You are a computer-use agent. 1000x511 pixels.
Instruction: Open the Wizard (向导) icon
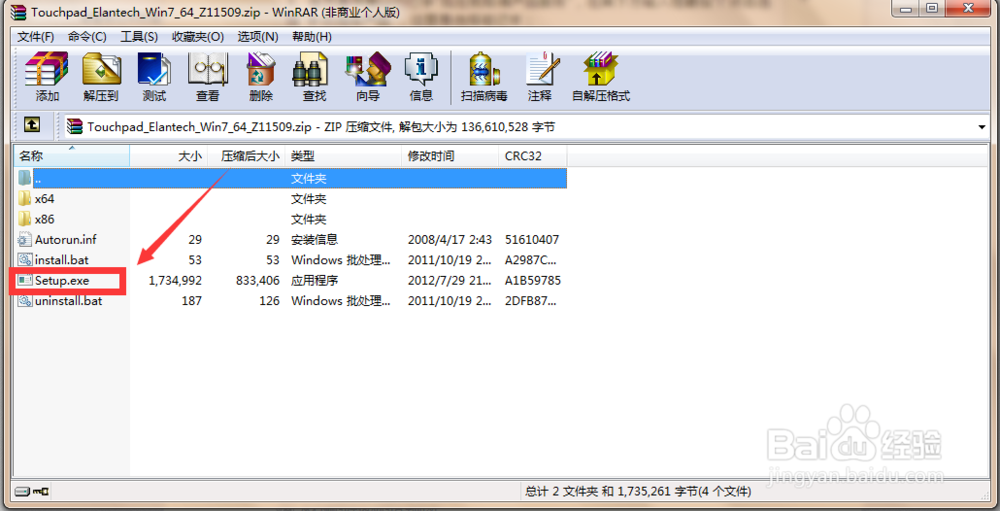click(367, 70)
